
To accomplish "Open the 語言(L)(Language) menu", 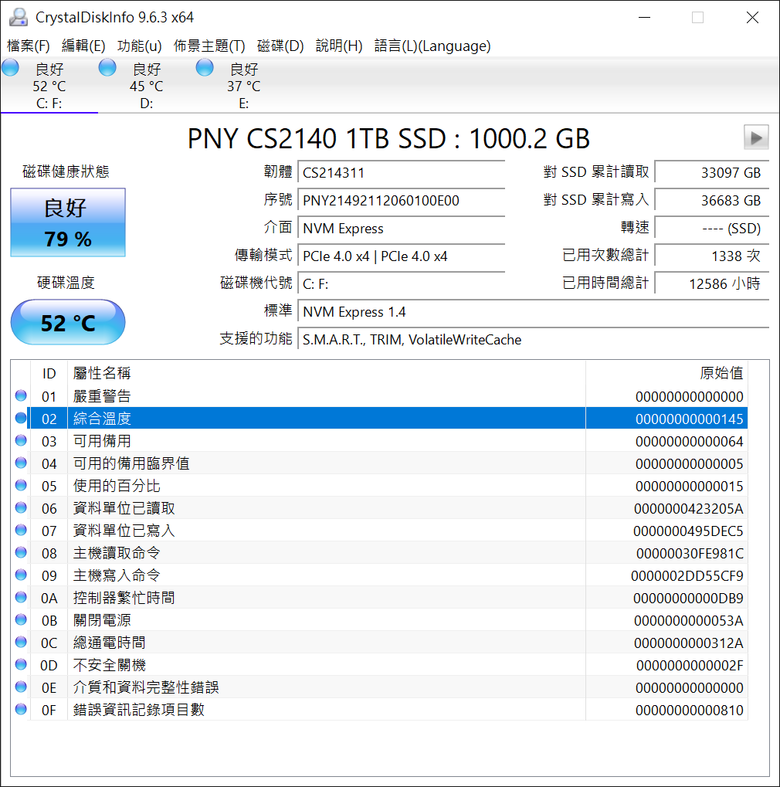I will point(432,46).
